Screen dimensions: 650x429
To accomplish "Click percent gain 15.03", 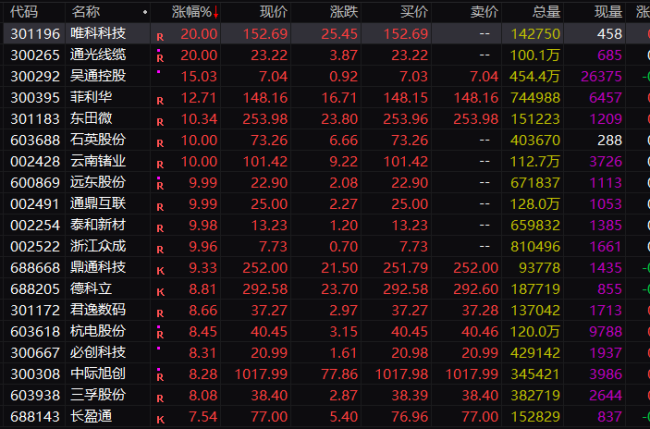I will (199, 77).
